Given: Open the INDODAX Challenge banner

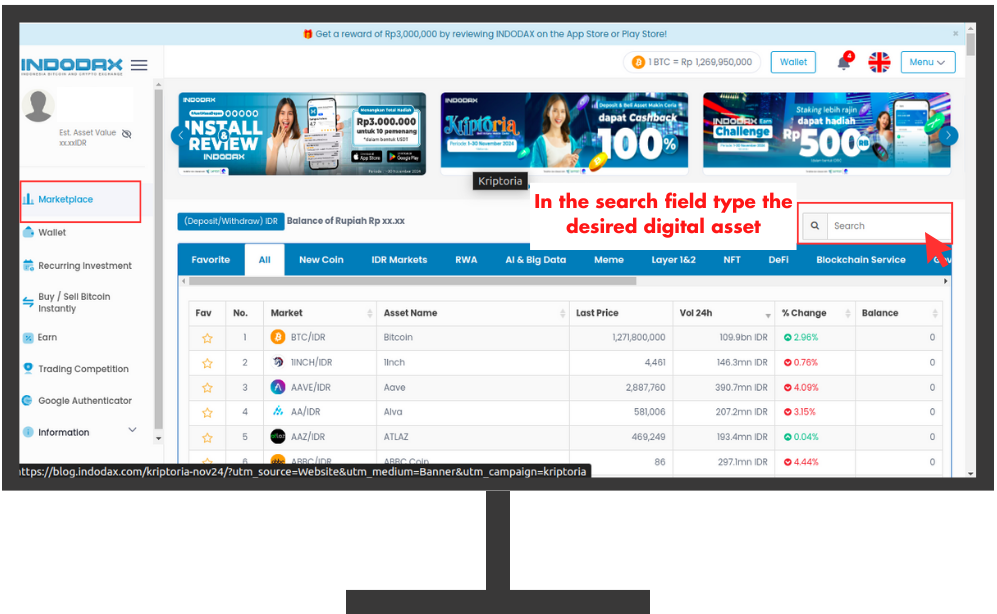Looking at the screenshot, I should click(827, 133).
